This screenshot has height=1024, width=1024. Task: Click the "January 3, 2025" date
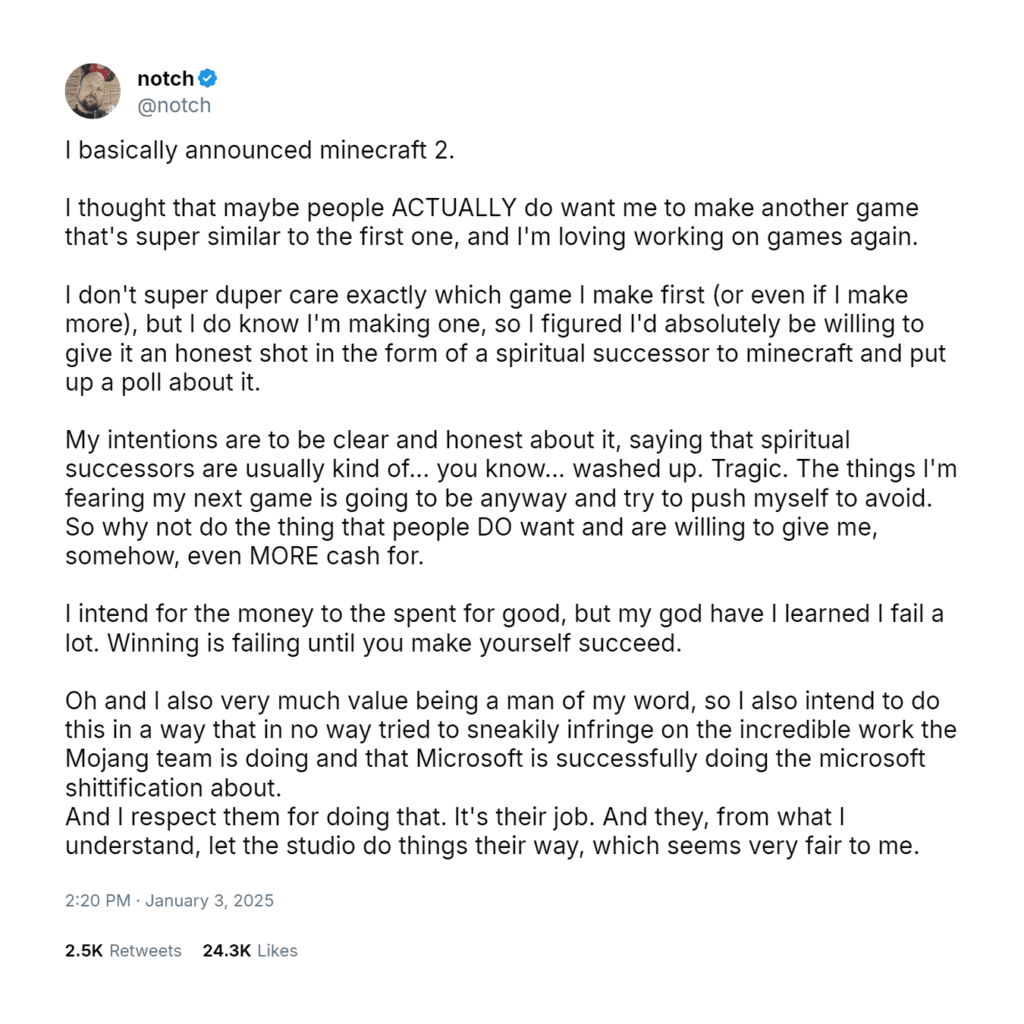(209, 900)
